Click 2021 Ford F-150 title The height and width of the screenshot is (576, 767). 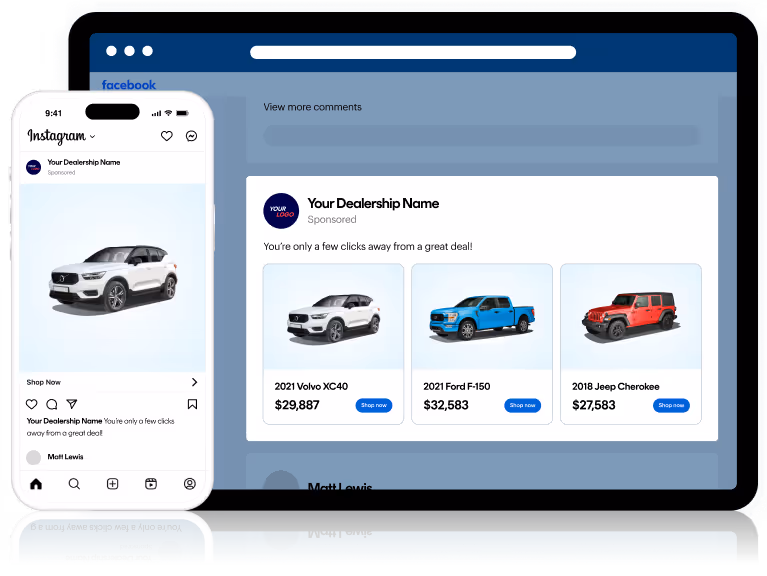(x=456, y=386)
